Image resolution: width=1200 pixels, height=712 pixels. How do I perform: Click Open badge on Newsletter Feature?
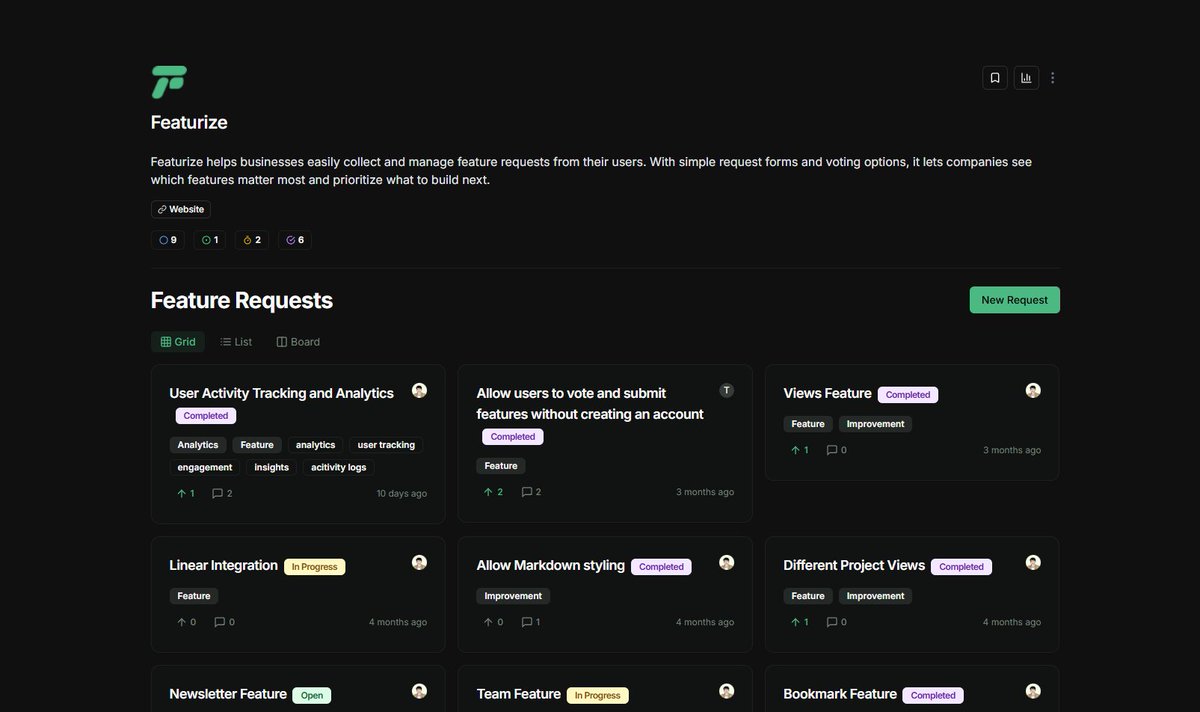coord(312,695)
